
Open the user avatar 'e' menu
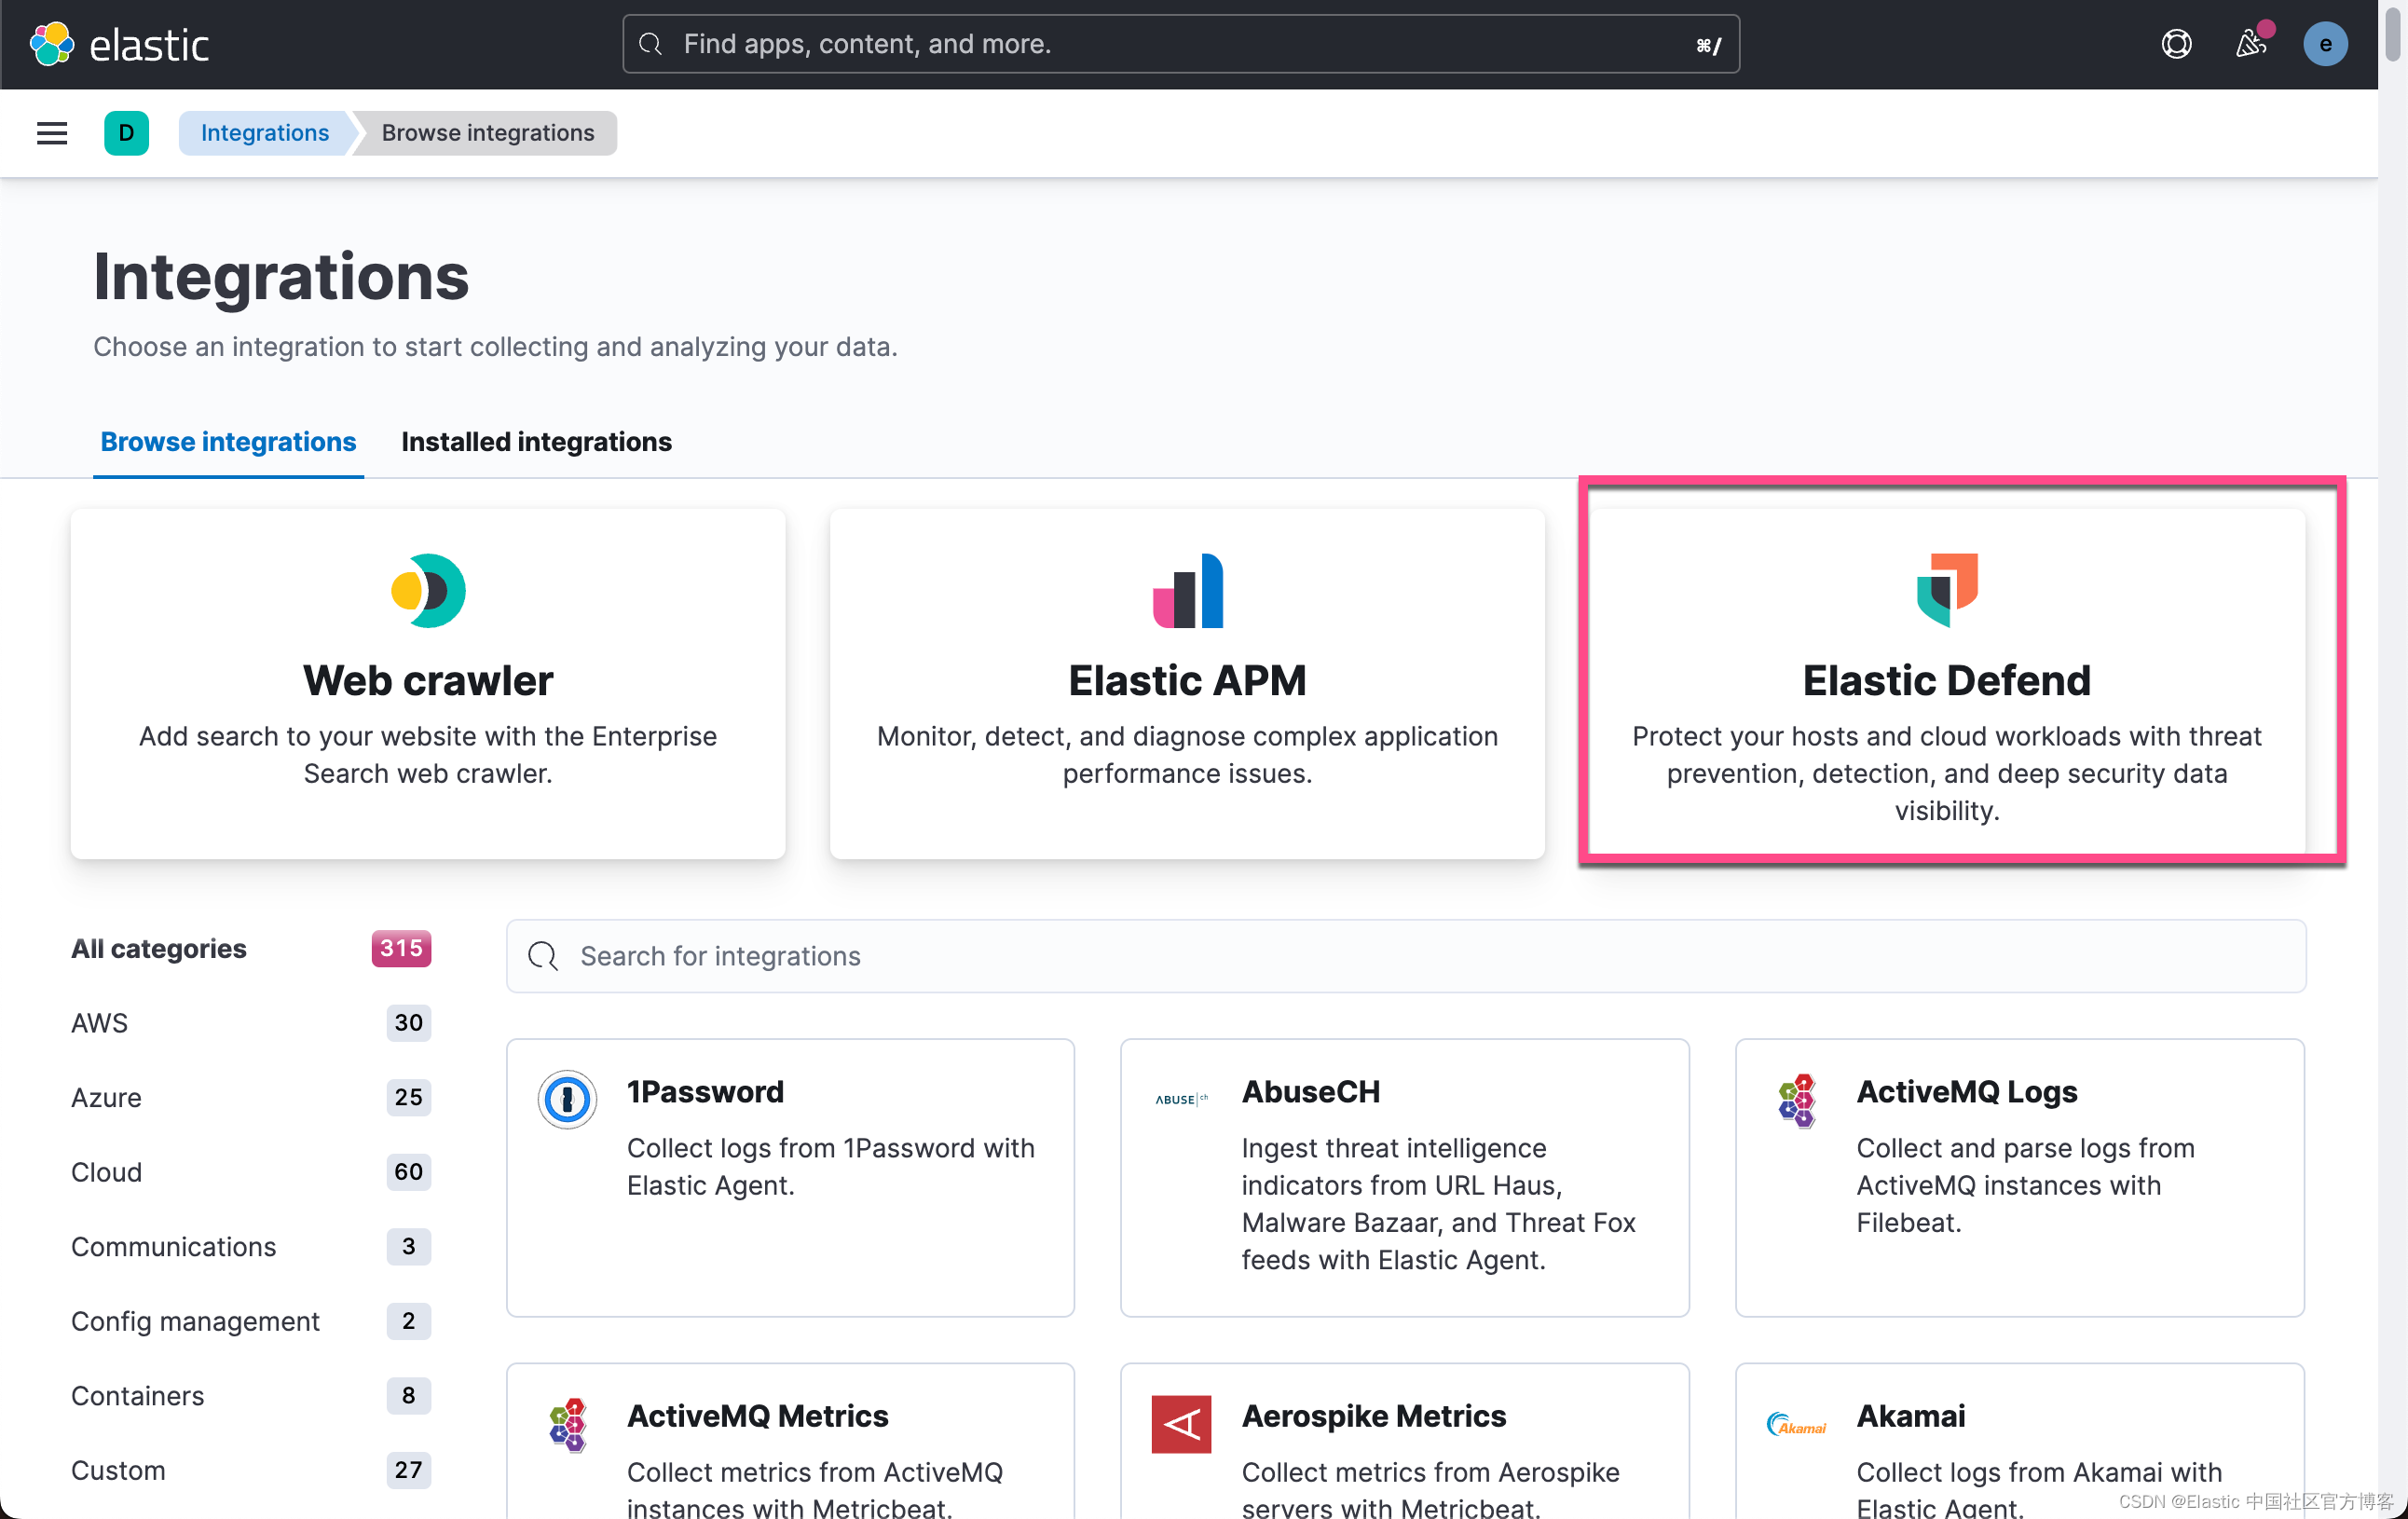[x=2325, y=44]
